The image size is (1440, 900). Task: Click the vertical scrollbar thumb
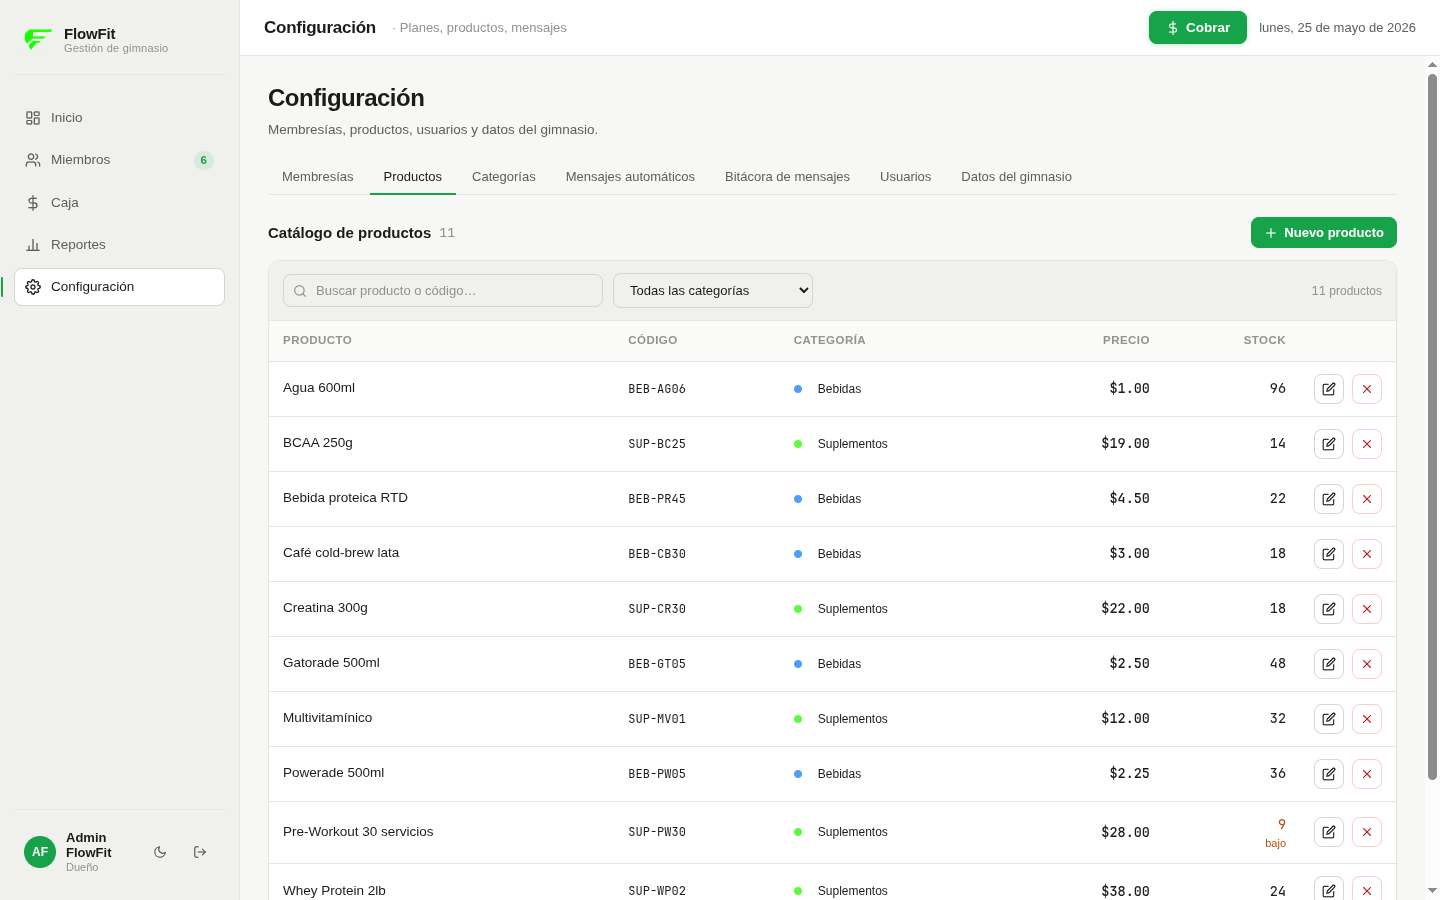(x=1432, y=427)
